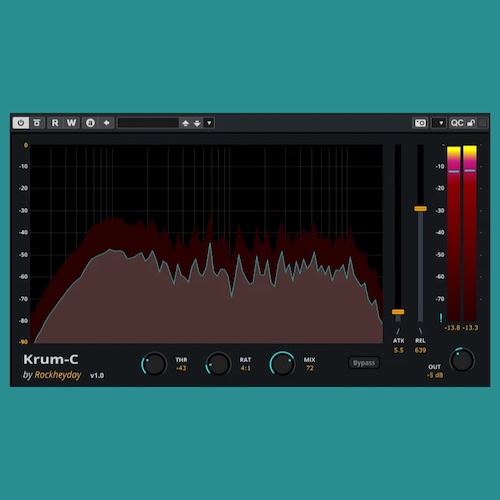Click the A/B comparison setting icon
Screen dimensions: 500x500
click(x=90, y=123)
